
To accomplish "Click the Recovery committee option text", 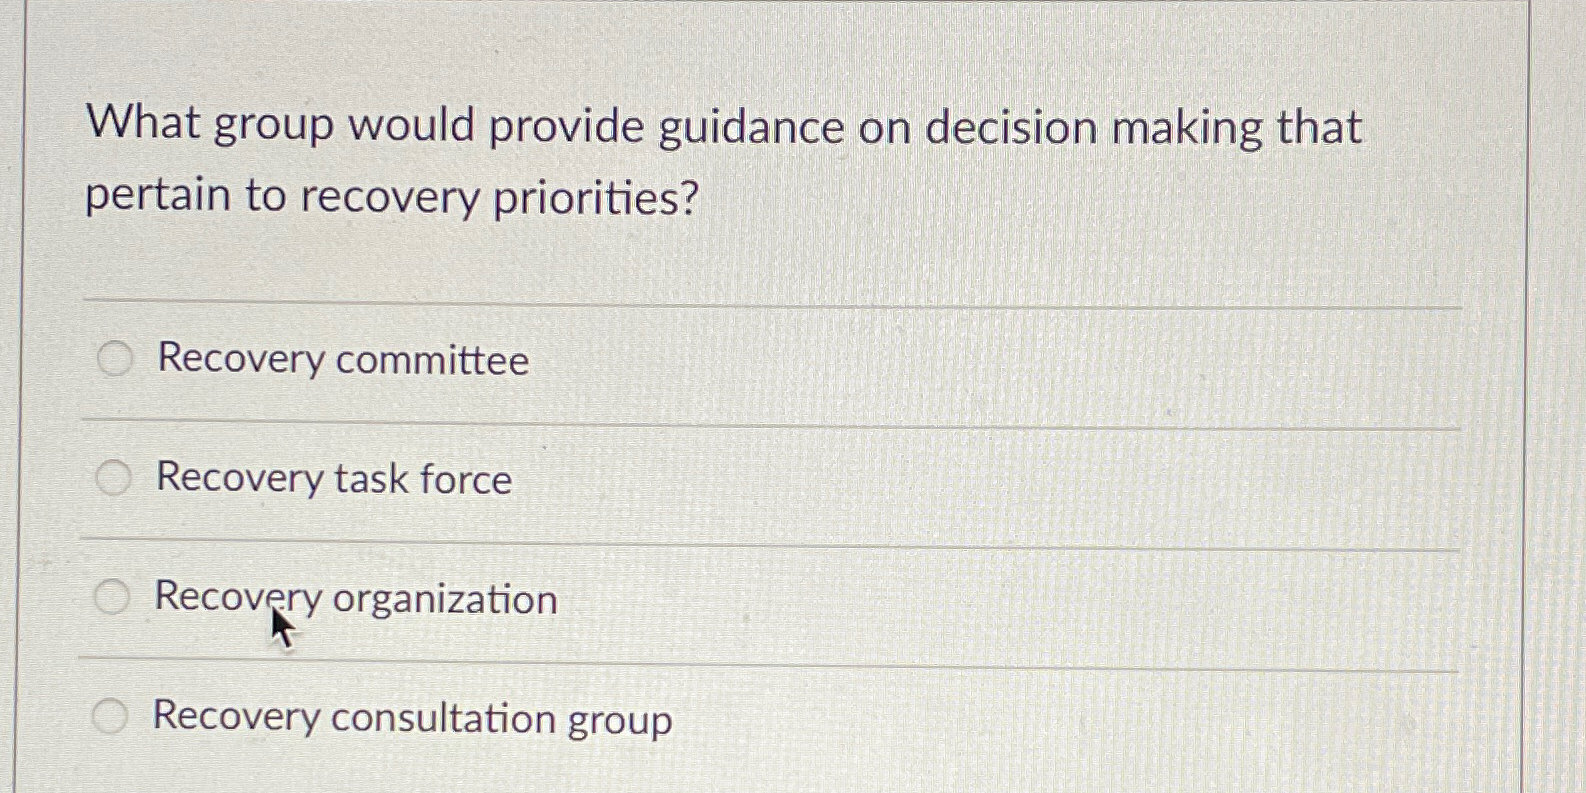I will (x=341, y=361).
